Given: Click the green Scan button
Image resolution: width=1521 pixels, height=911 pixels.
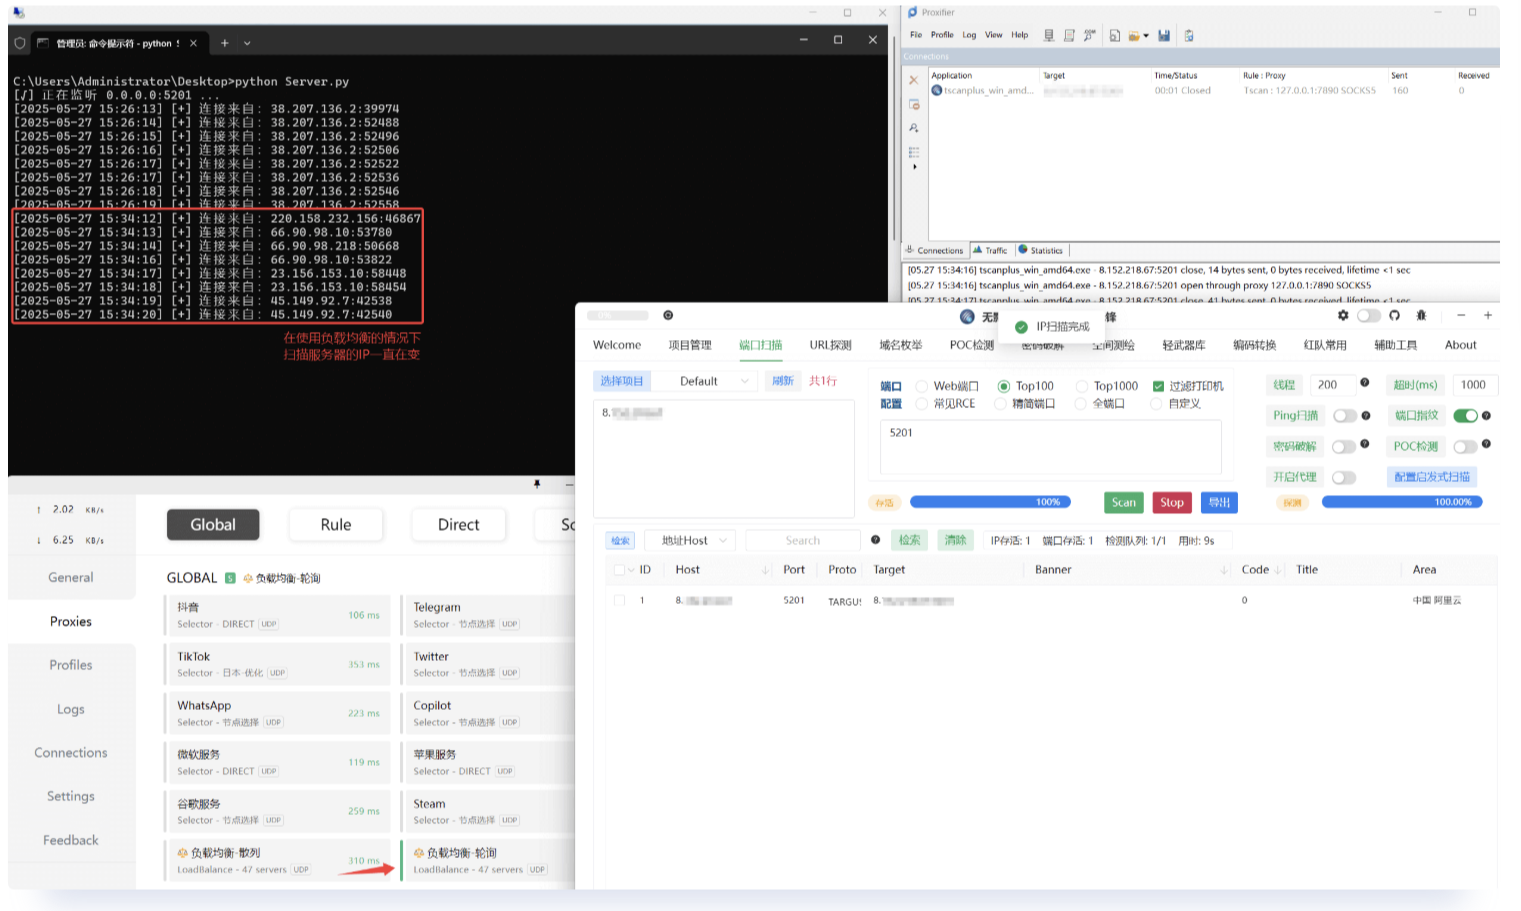Looking at the screenshot, I should [x=1124, y=502].
